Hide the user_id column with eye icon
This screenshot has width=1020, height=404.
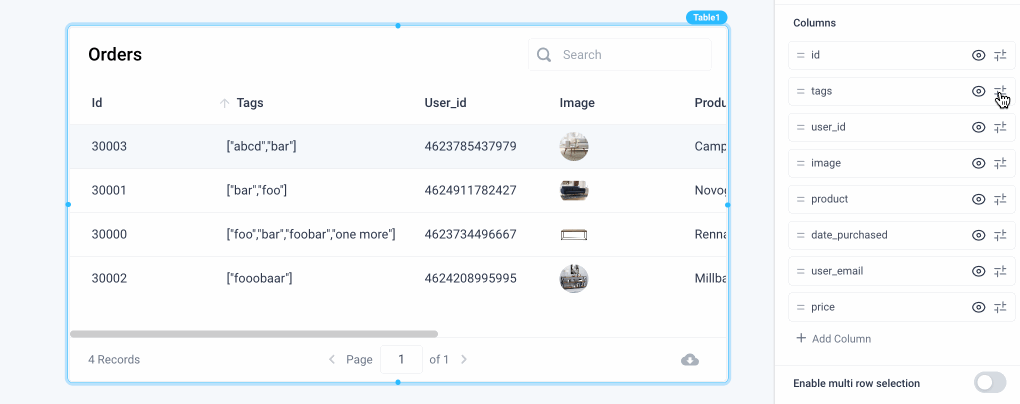click(978, 128)
